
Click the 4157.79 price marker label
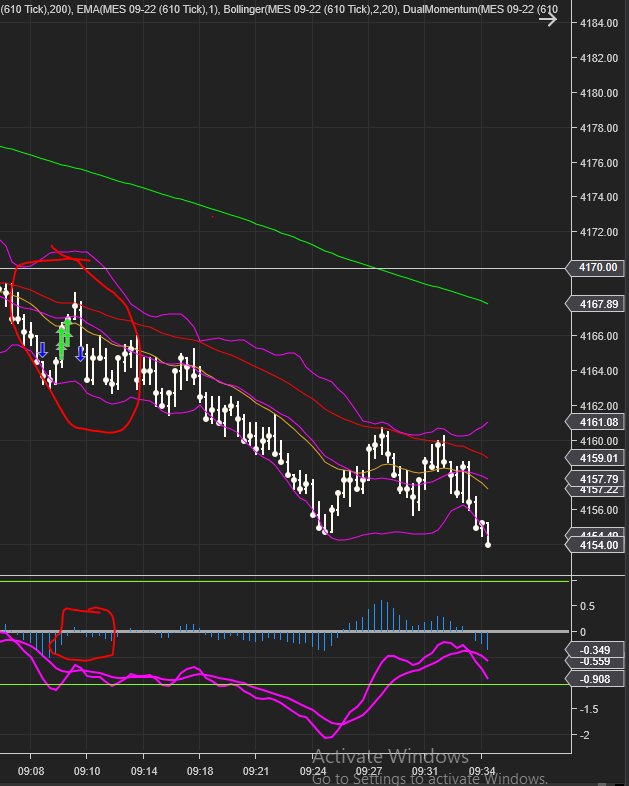(x=594, y=479)
